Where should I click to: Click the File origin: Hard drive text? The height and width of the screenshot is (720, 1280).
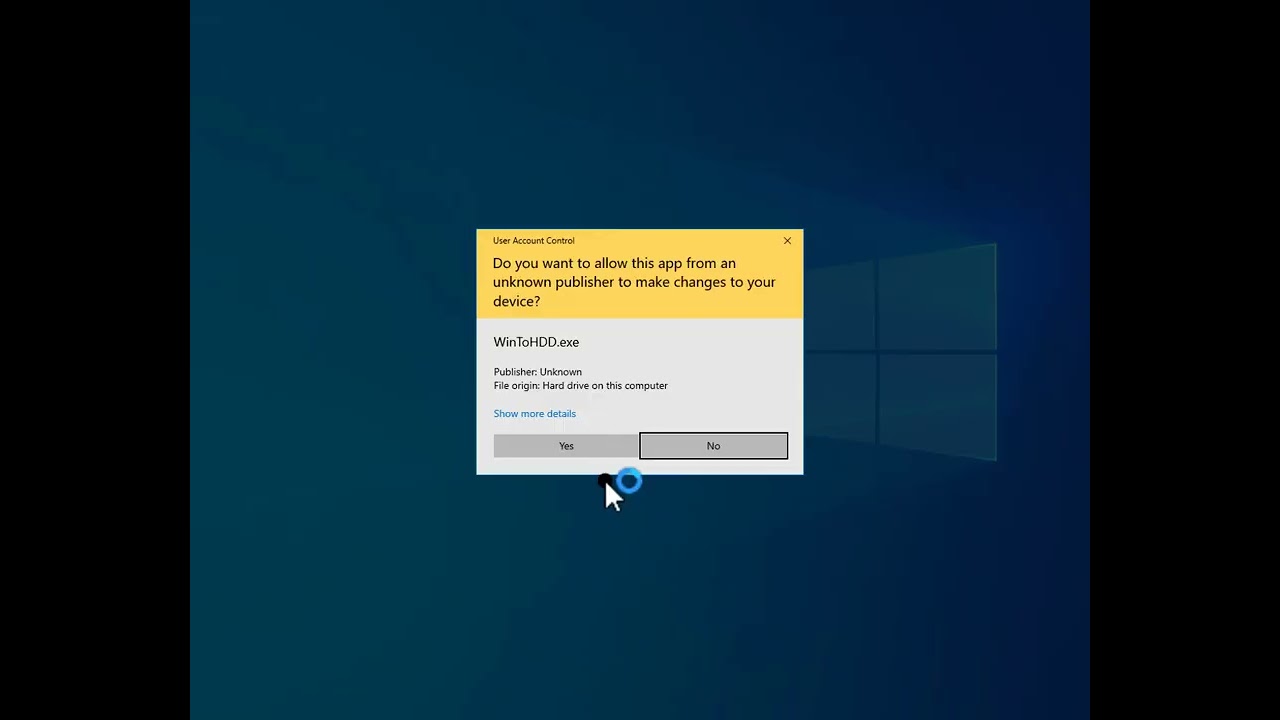point(580,386)
